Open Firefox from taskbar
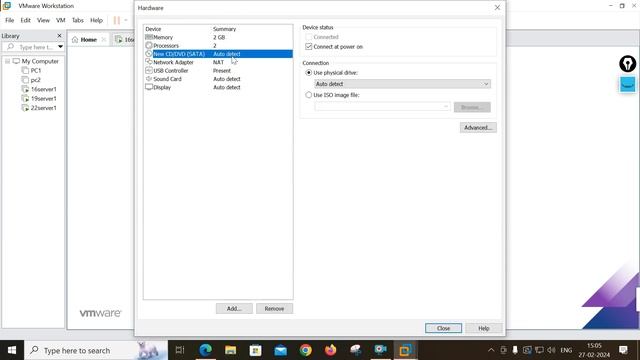This screenshot has width=640, height=360. click(x=331, y=350)
